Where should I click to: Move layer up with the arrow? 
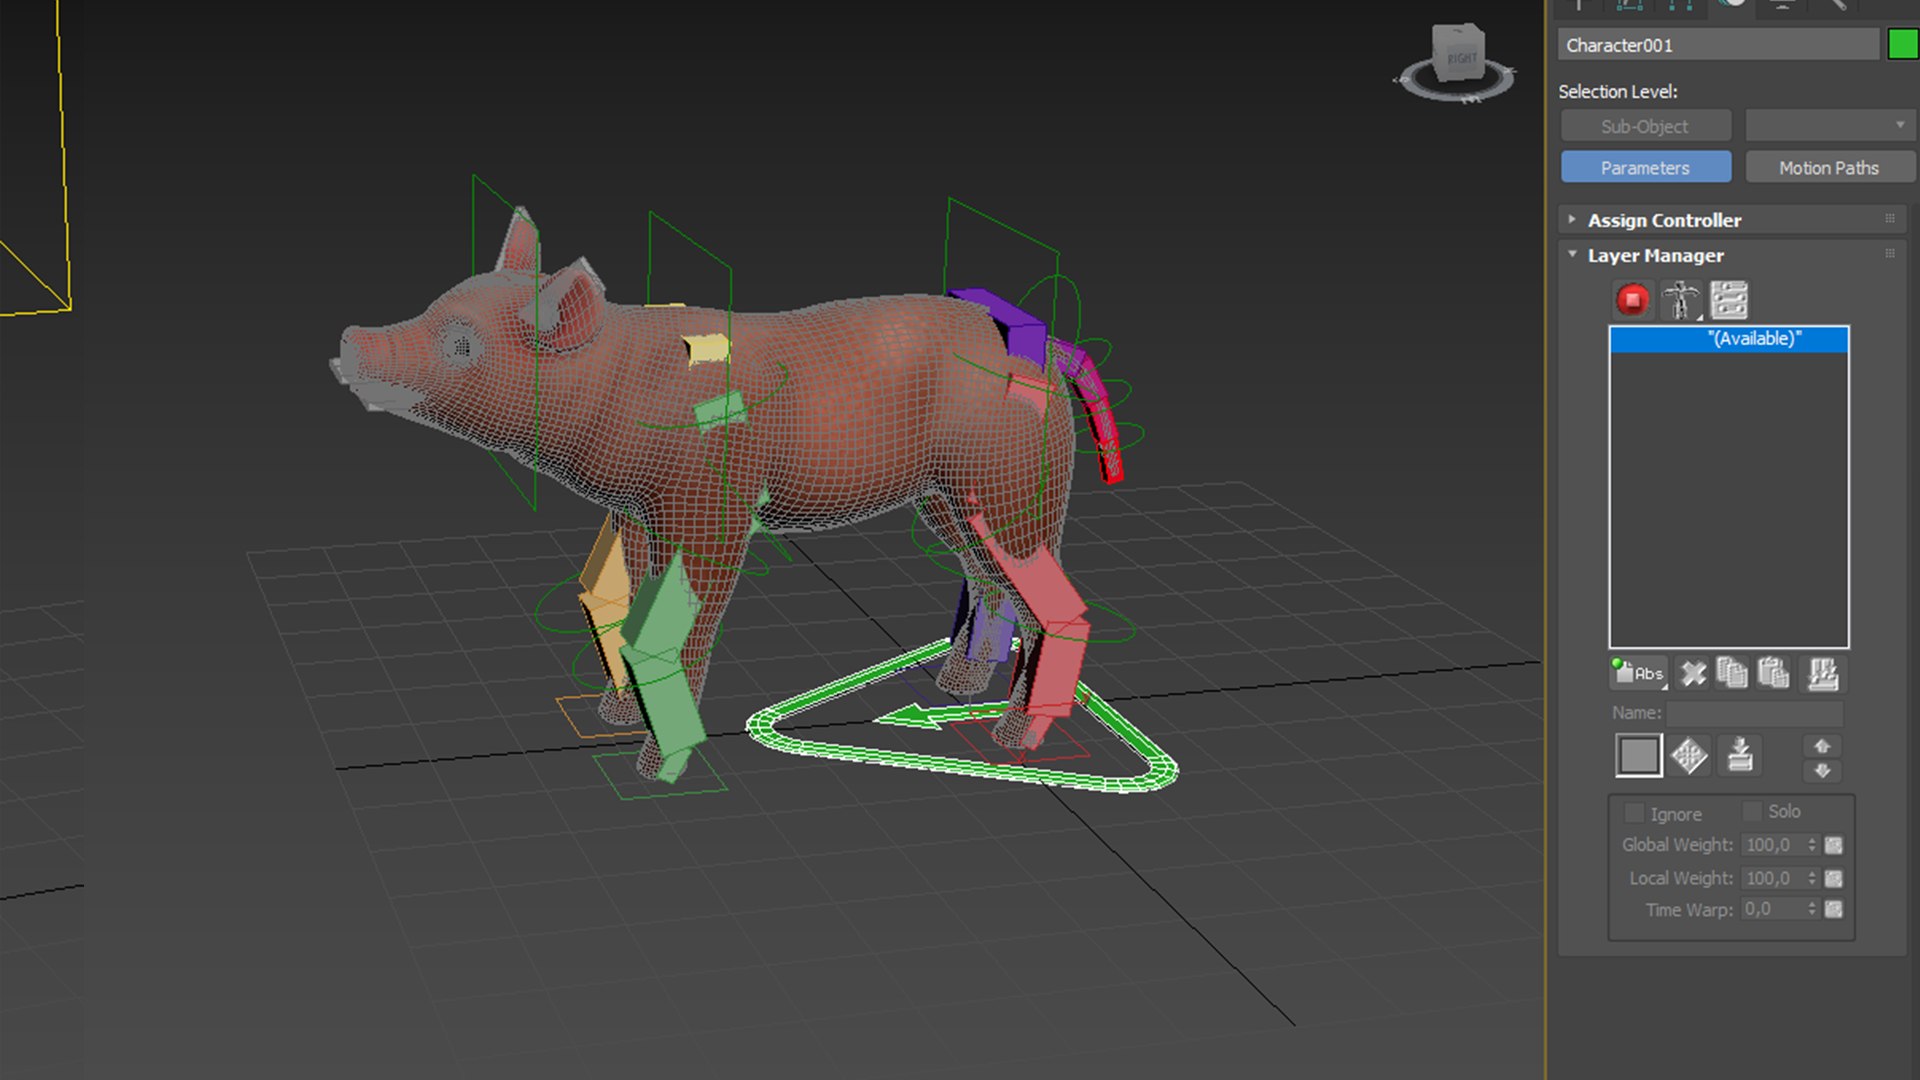point(1822,746)
